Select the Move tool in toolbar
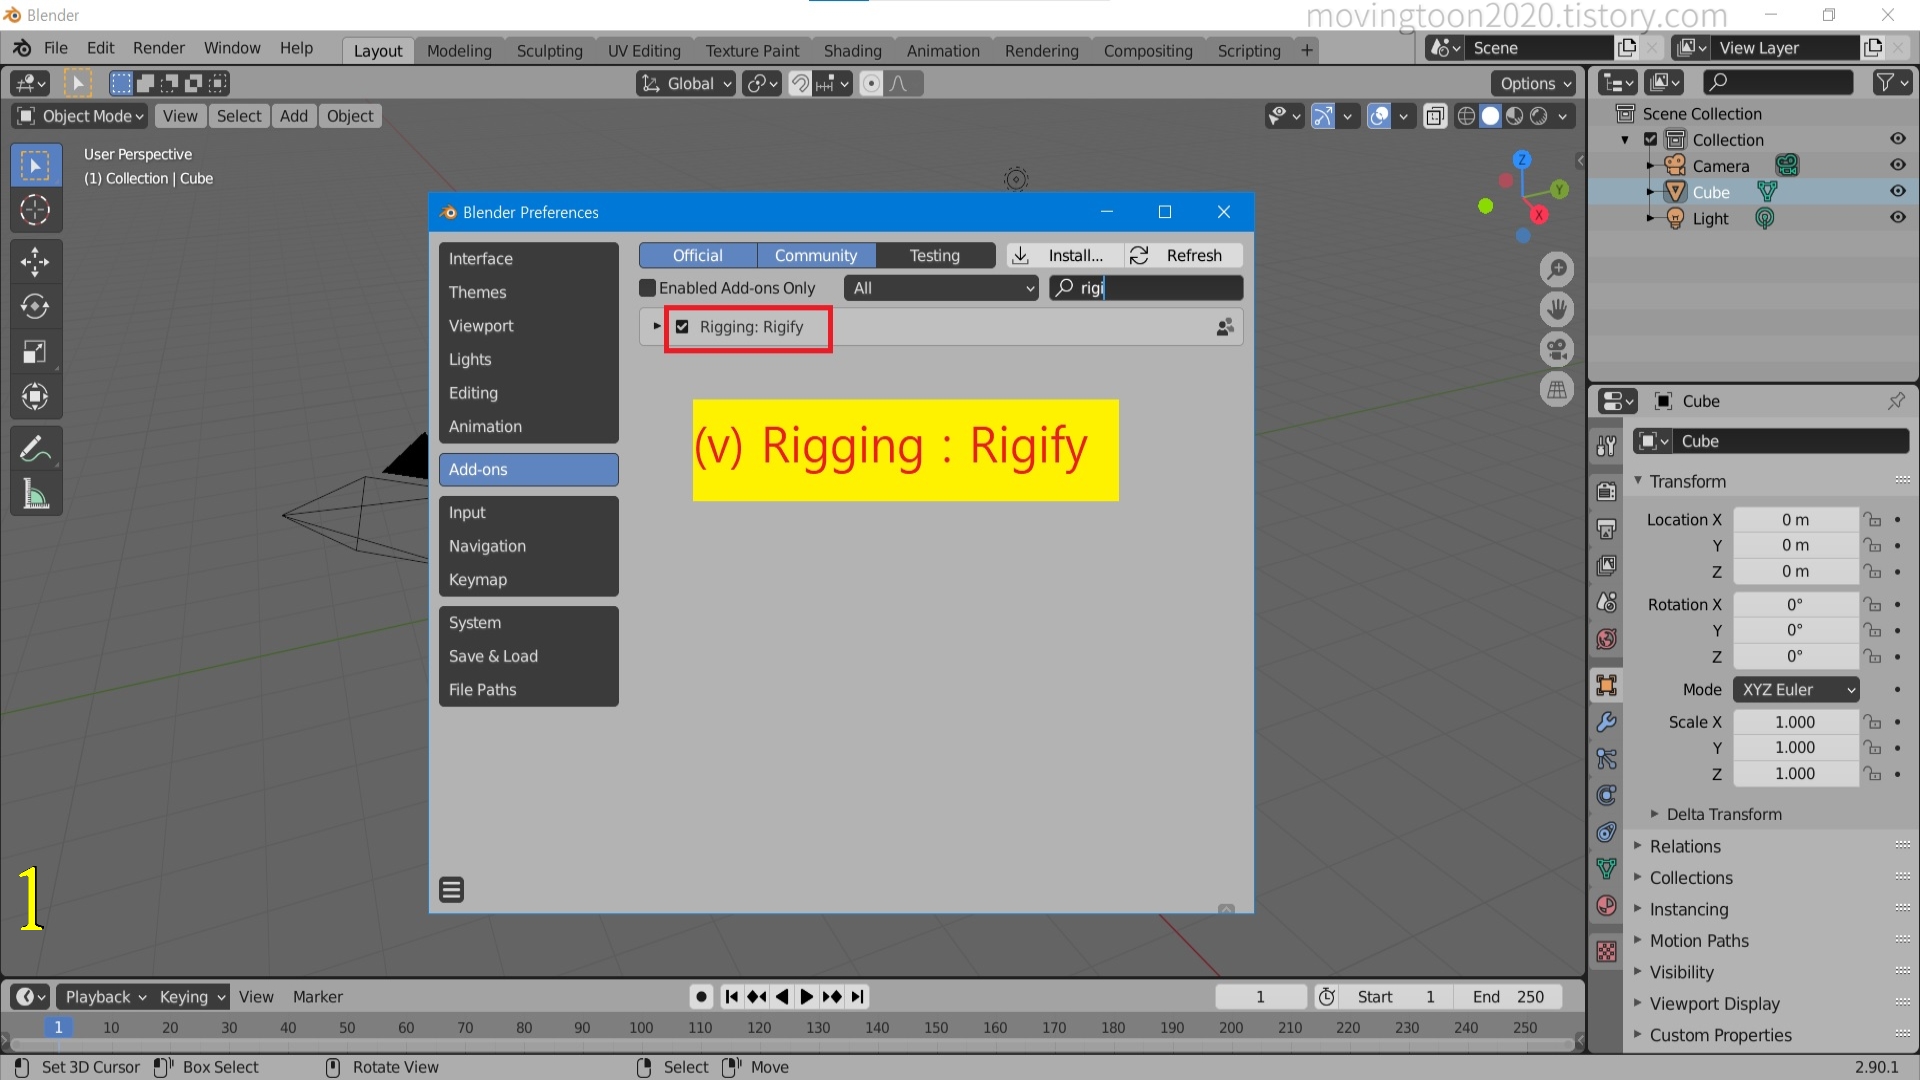The height and width of the screenshot is (1080, 1920). pyautogui.click(x=35, y=262)
